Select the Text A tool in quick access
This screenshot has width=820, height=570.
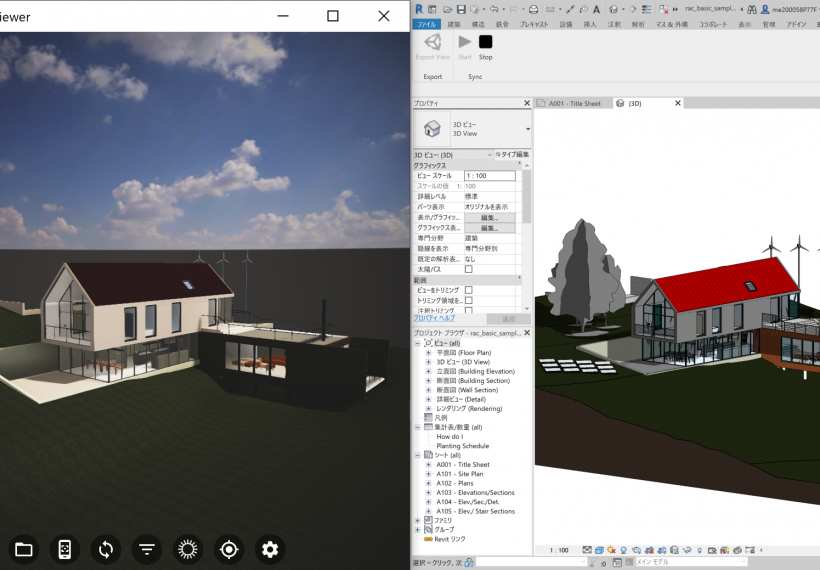(x=597, y=9)
